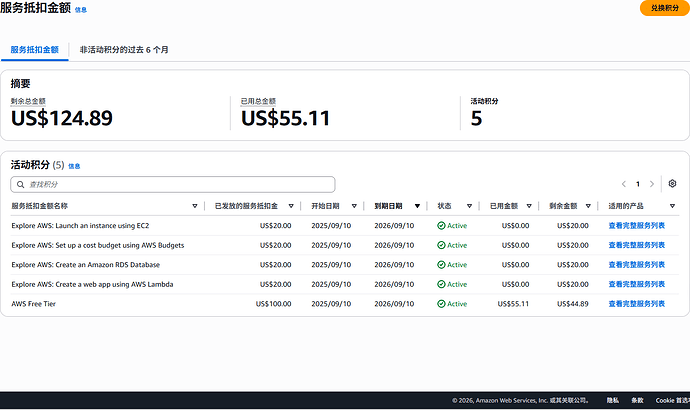Sort by 状态 column arrow
This screenshot has height=410, width=690.
pyautogui.click(x=469, y=206)
